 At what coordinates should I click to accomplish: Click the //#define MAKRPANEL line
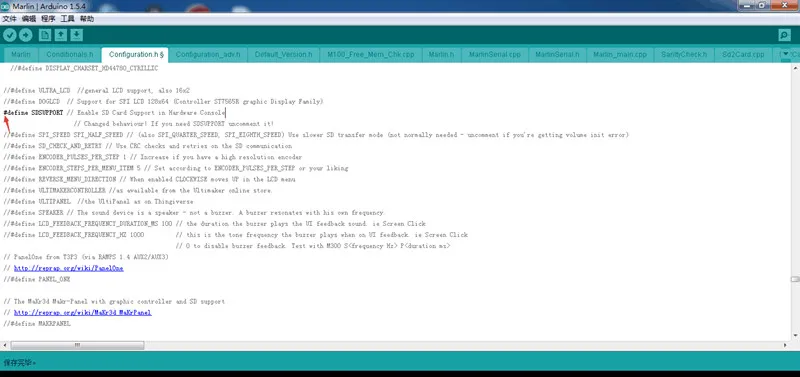tap(37, 324)
